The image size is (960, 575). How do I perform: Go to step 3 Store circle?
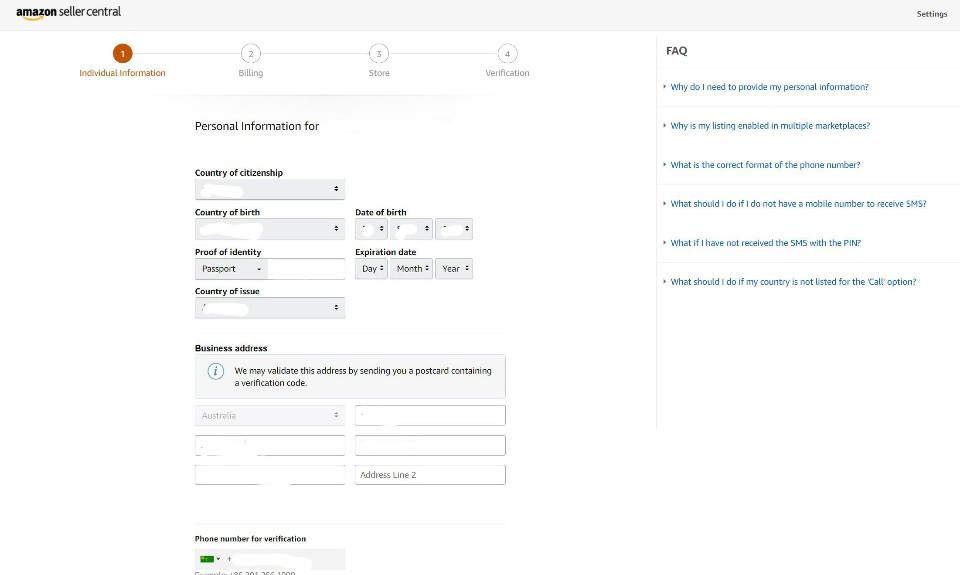[x=379, y=54]
